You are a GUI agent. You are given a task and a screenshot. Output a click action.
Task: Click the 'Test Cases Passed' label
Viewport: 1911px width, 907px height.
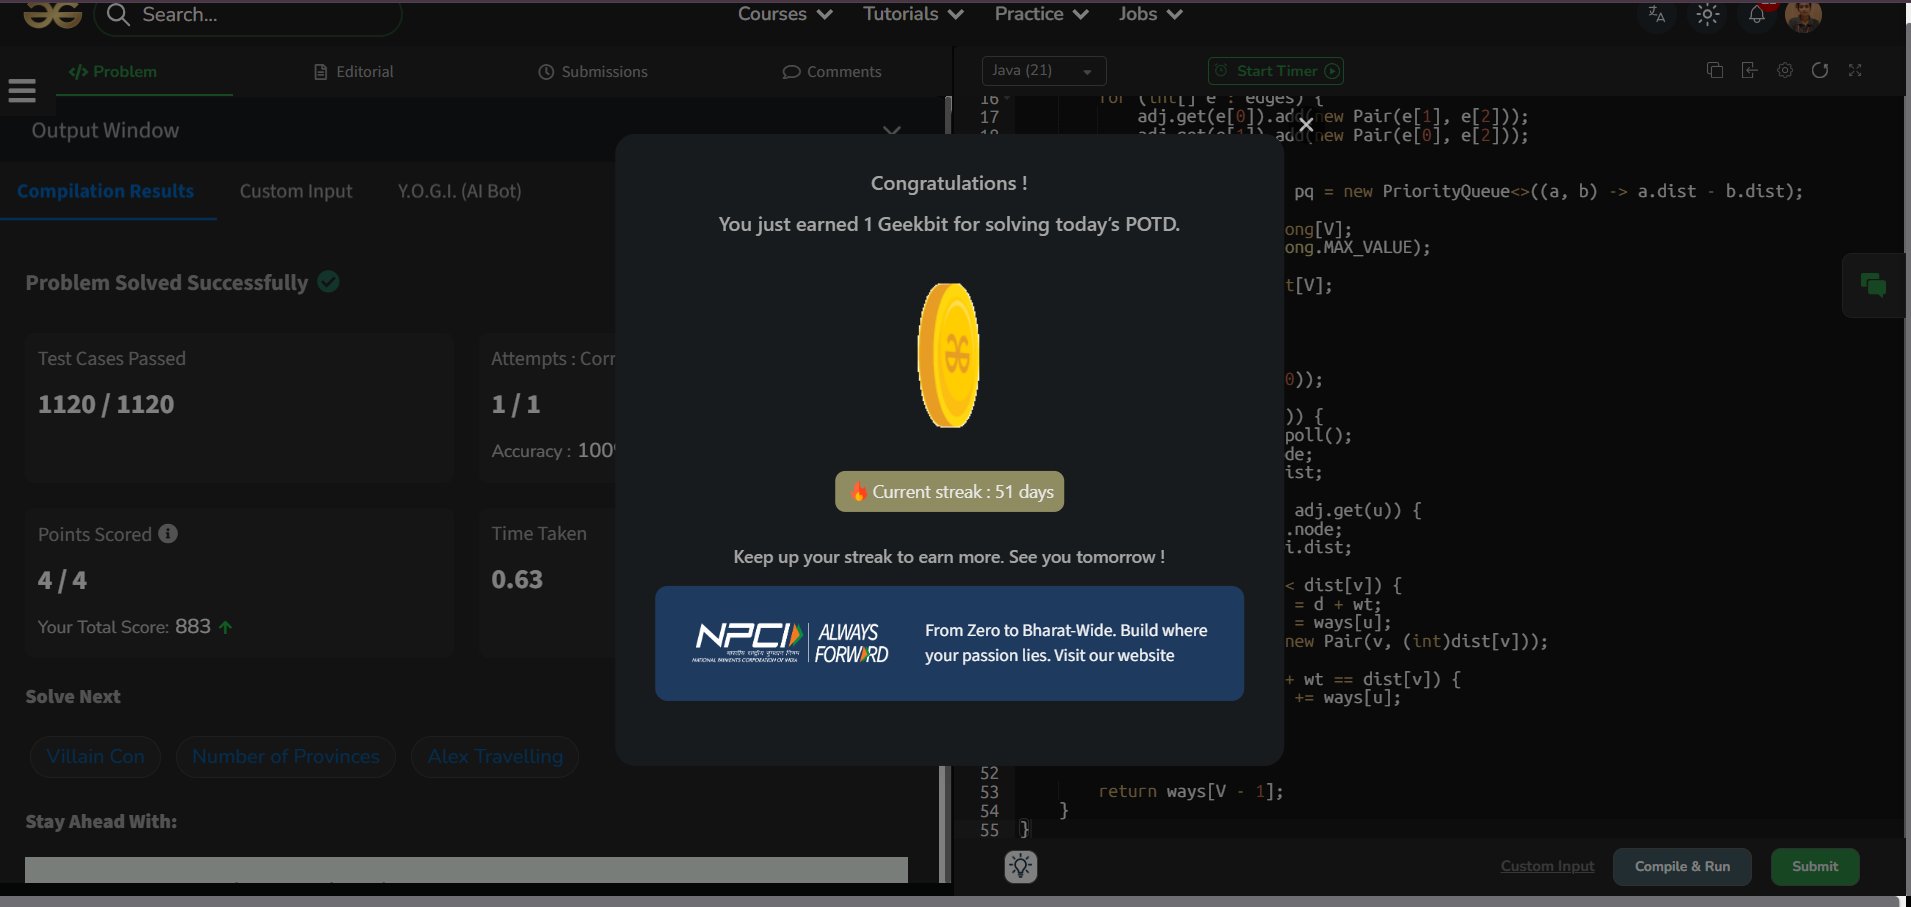pos(112,358)
